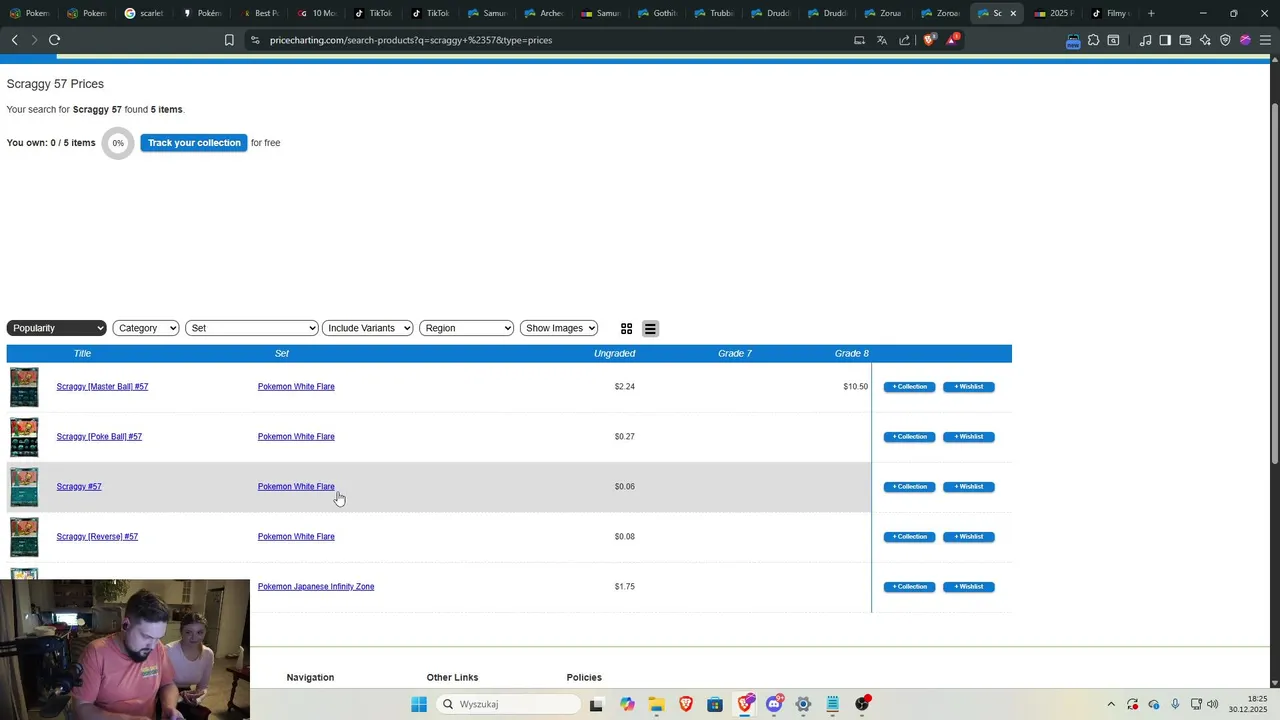Click Track your collection button
Screen dimensions: 1280x720
(x=194, y=143)
